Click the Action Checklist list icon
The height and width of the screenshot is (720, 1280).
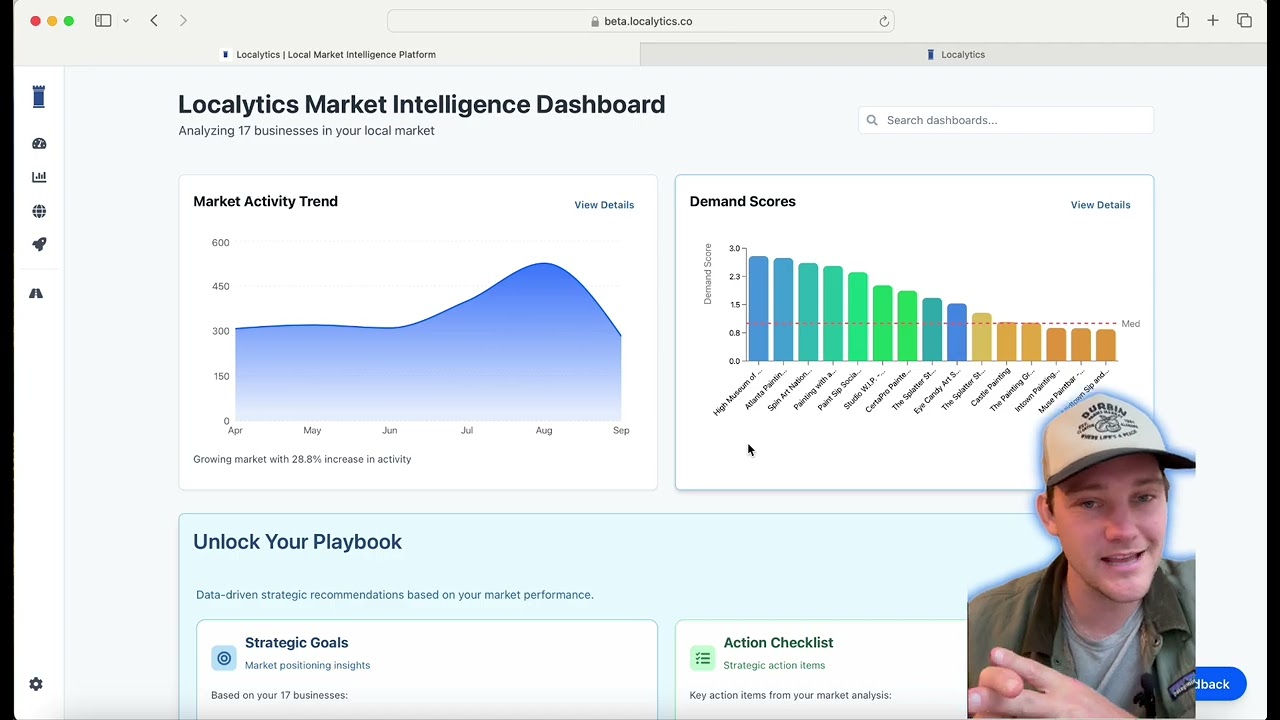pyautogui.click(x=703, y=658)
